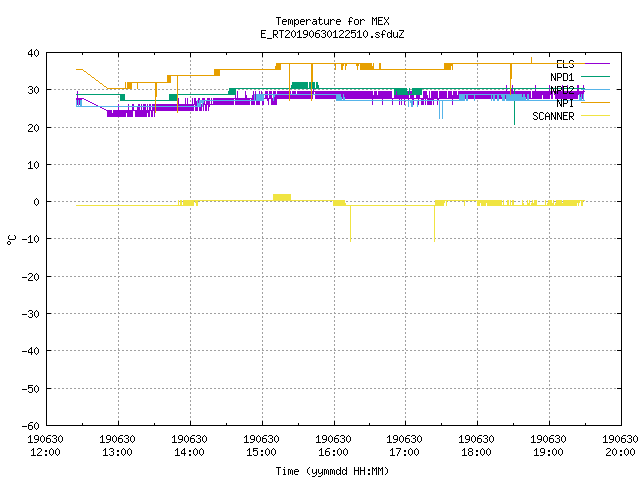
Task: Click the y-axis value -10
Action: click(x=31, y=239)
